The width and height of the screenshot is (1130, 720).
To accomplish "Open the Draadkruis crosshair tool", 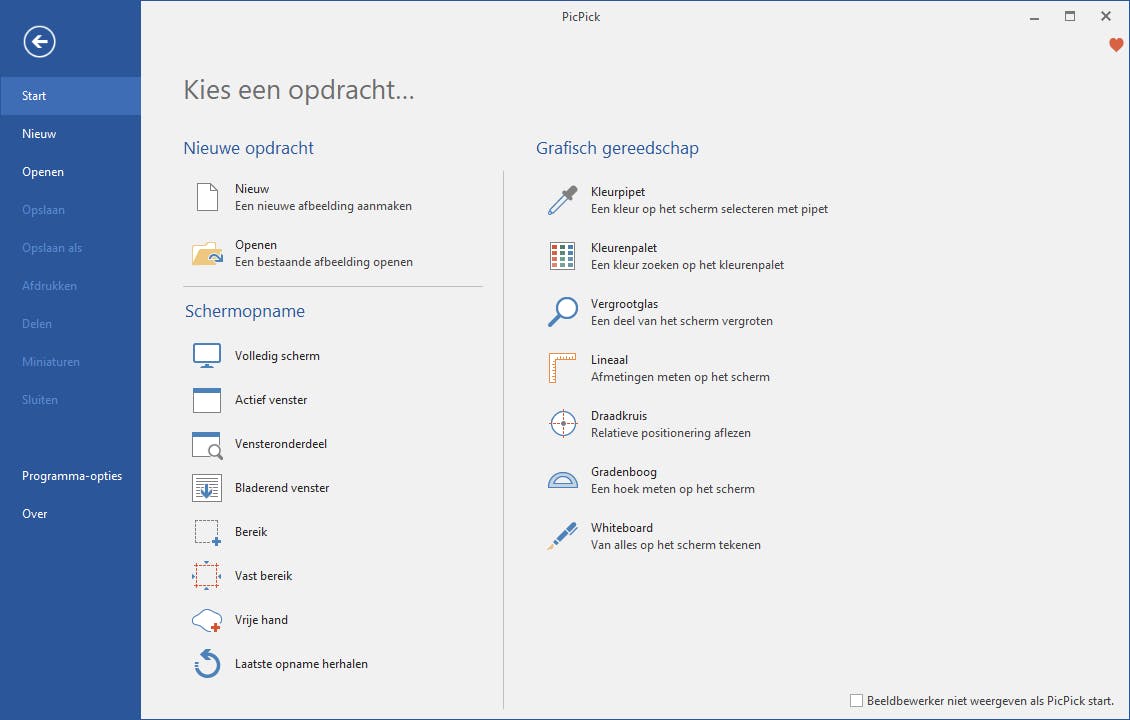I will tap(563, 424).
